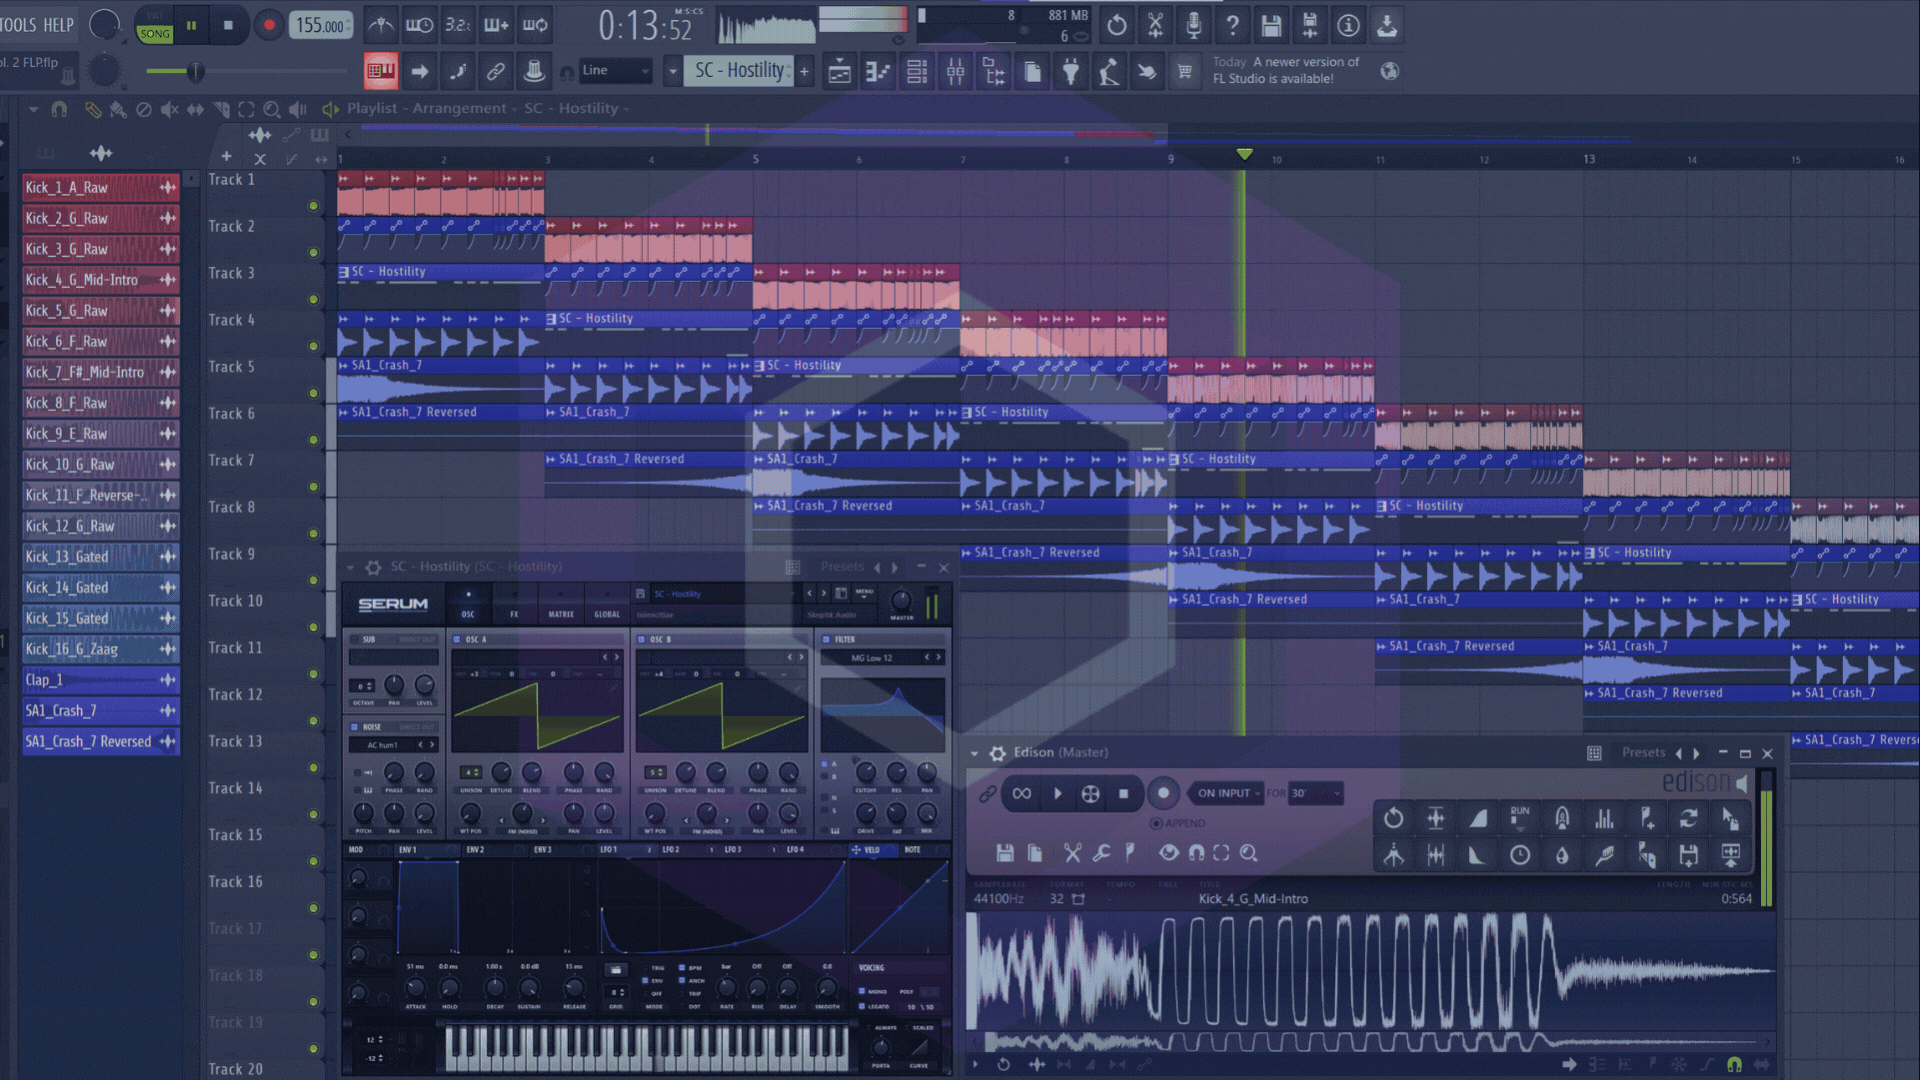This screenshot has width=1920, height=1080.
Task: Click Edison's normalize amplitude icon
Action: coord(1435,818)
